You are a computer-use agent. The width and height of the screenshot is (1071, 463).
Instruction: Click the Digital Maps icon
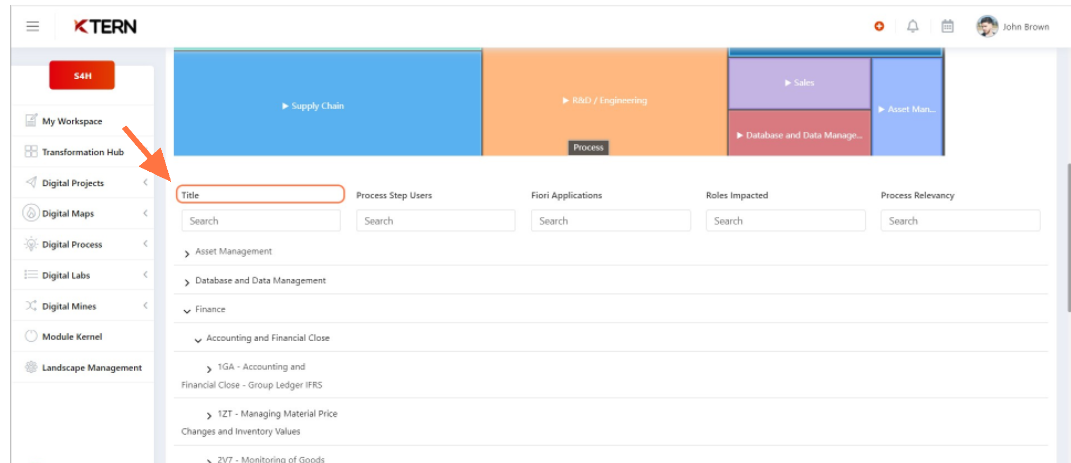coord(31,213)
